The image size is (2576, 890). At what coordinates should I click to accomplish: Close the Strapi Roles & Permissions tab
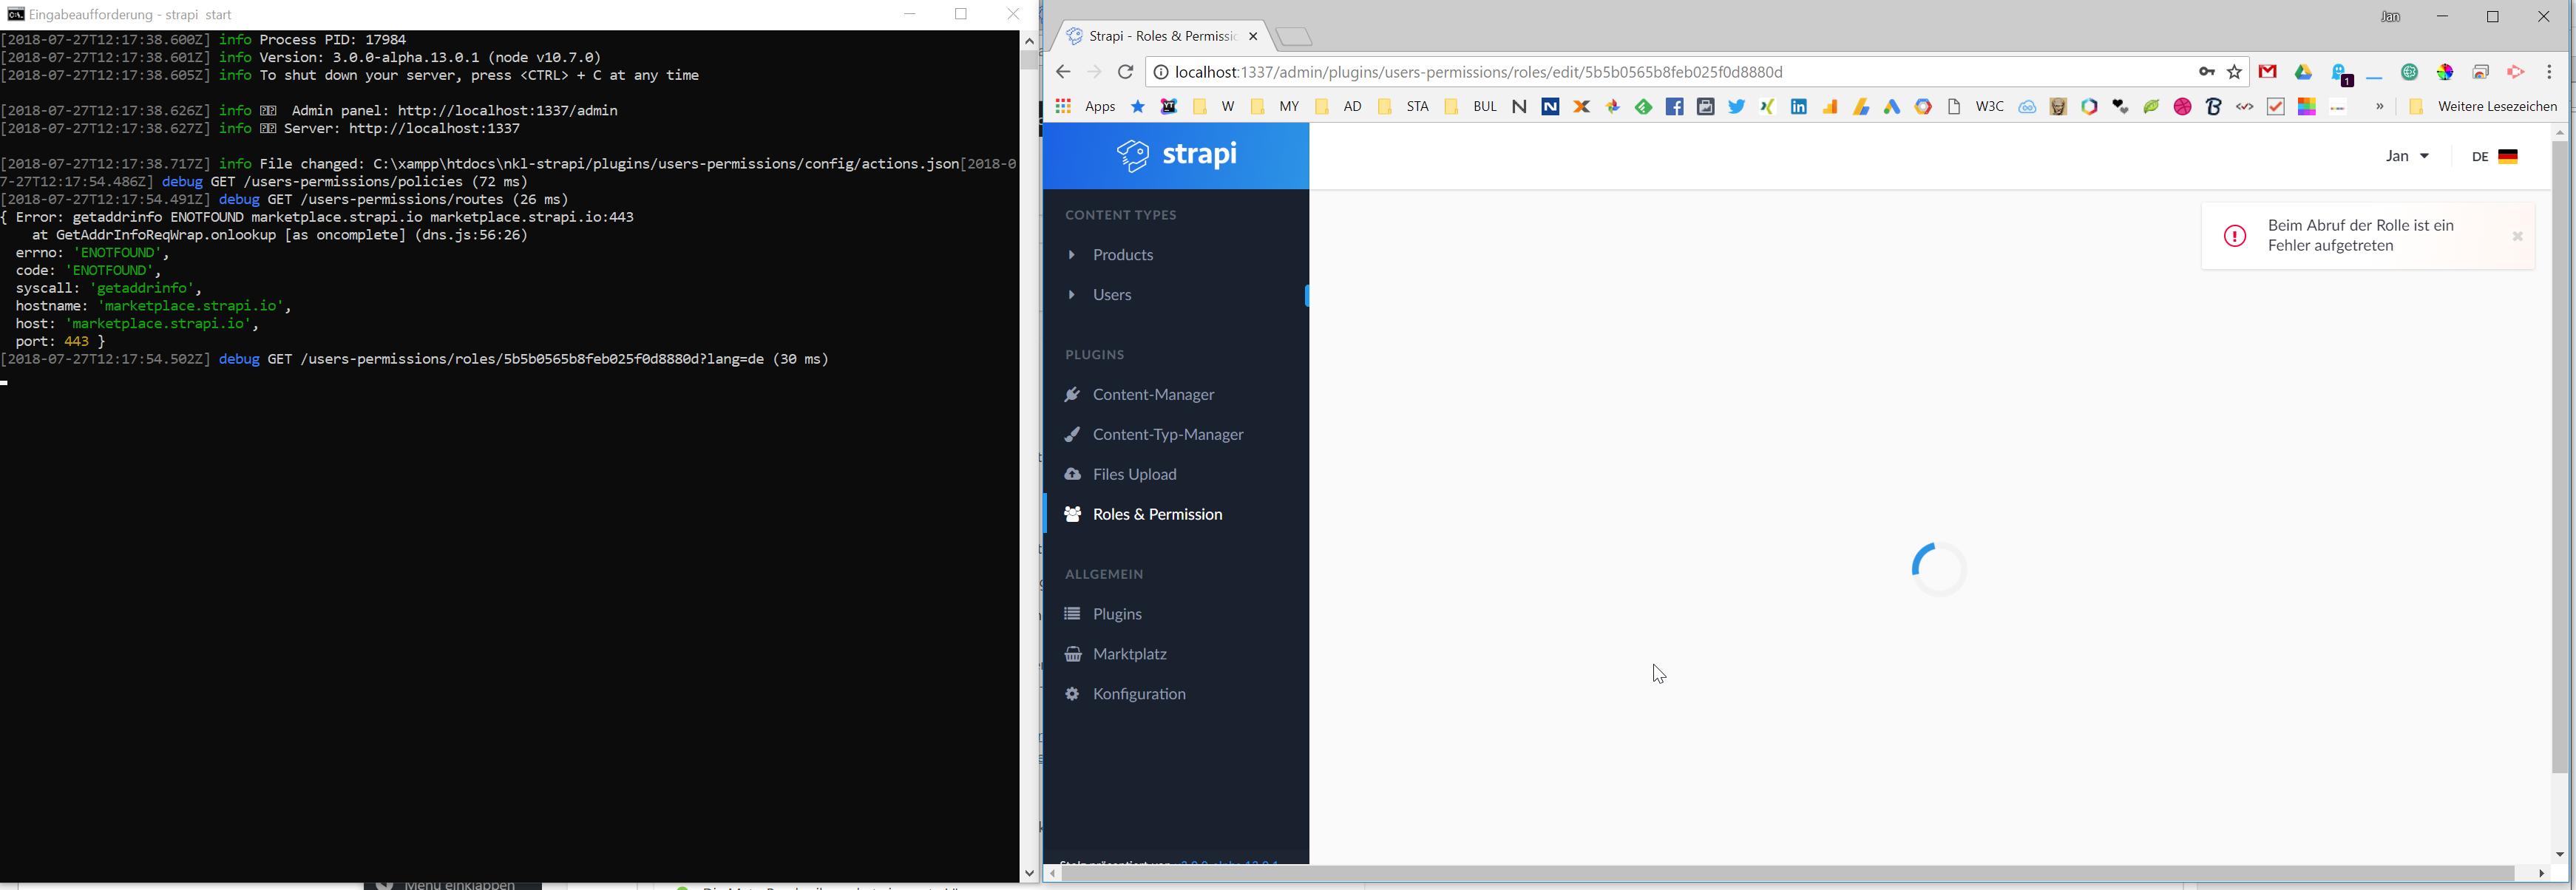[1253, 36]
